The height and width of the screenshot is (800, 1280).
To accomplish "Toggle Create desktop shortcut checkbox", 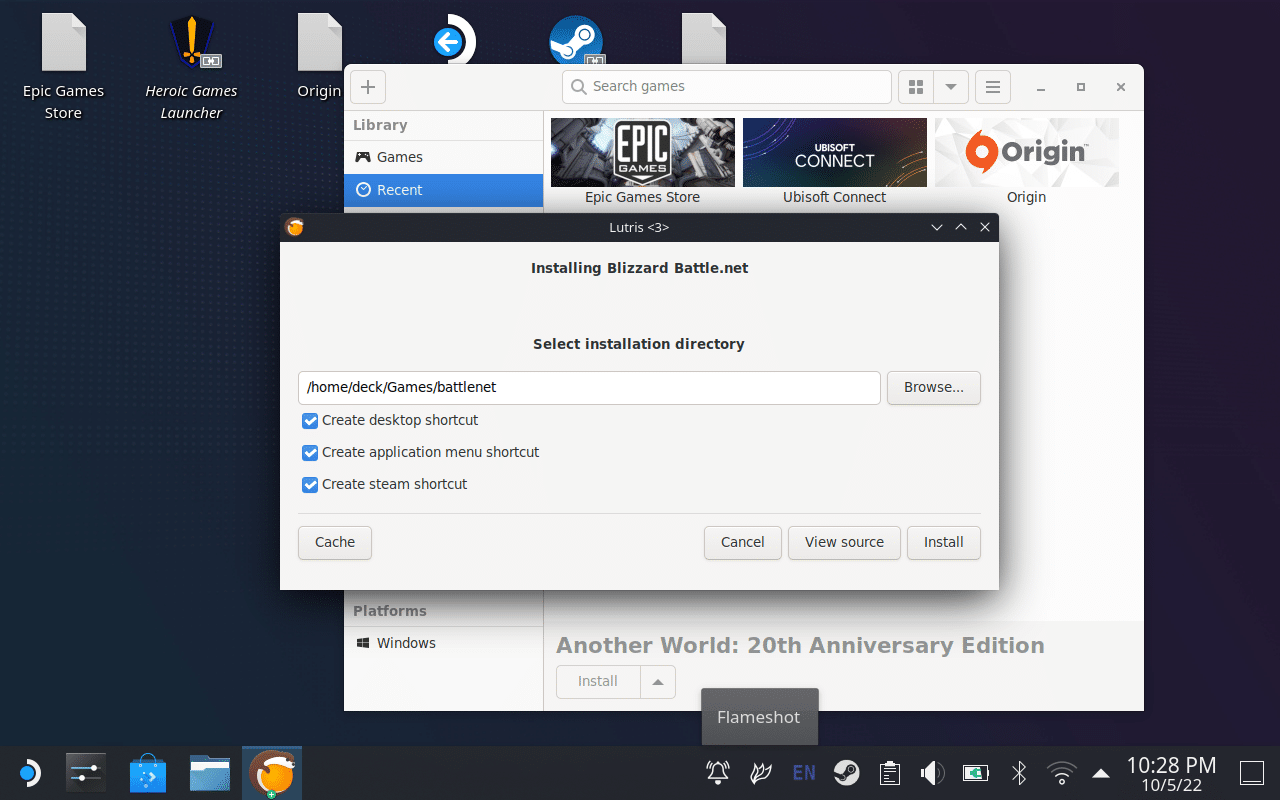I will 310,421.
